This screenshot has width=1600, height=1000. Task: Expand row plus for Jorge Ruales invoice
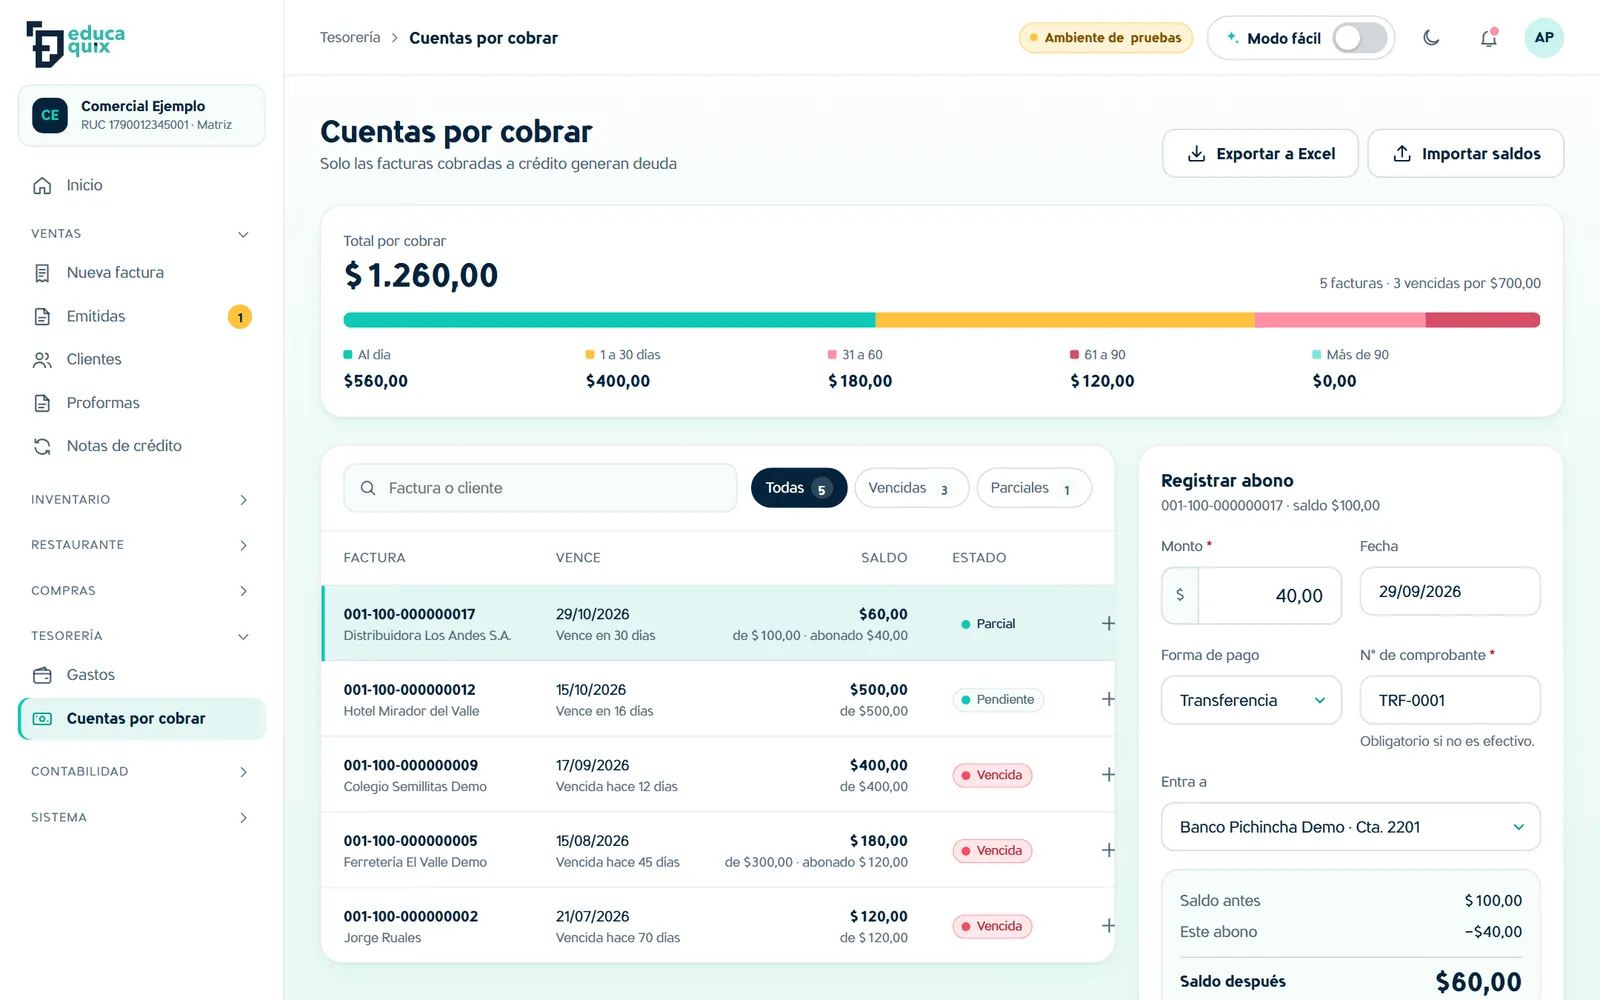[x=1108, y=926]
